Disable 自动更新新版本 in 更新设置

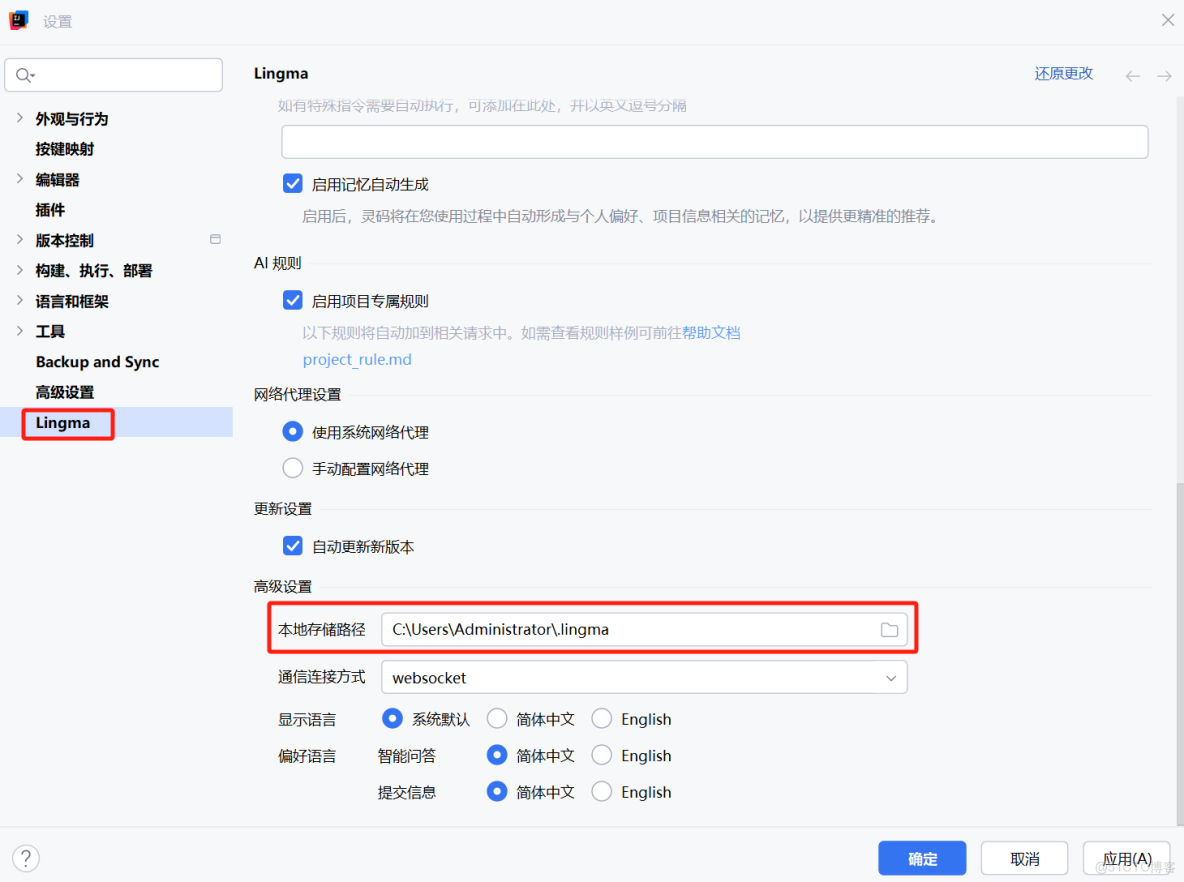(x=292, y=546)
